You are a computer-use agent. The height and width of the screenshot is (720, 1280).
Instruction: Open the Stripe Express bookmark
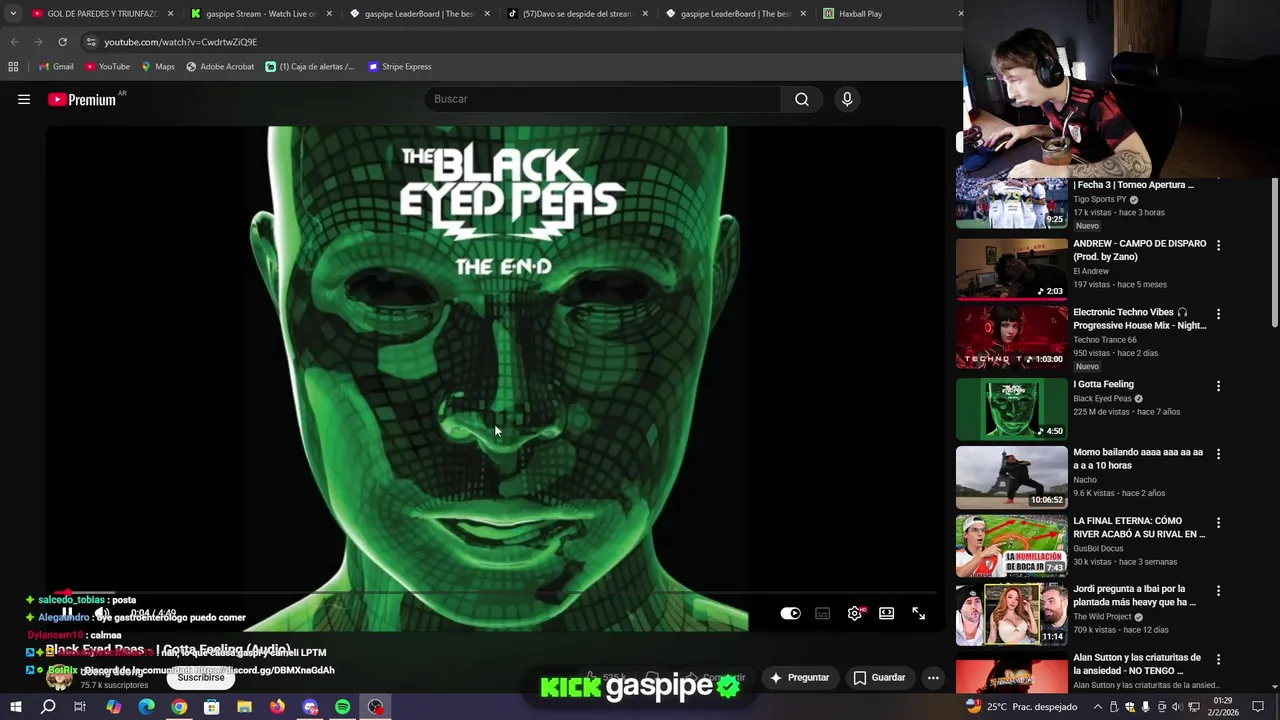[400, 67]
